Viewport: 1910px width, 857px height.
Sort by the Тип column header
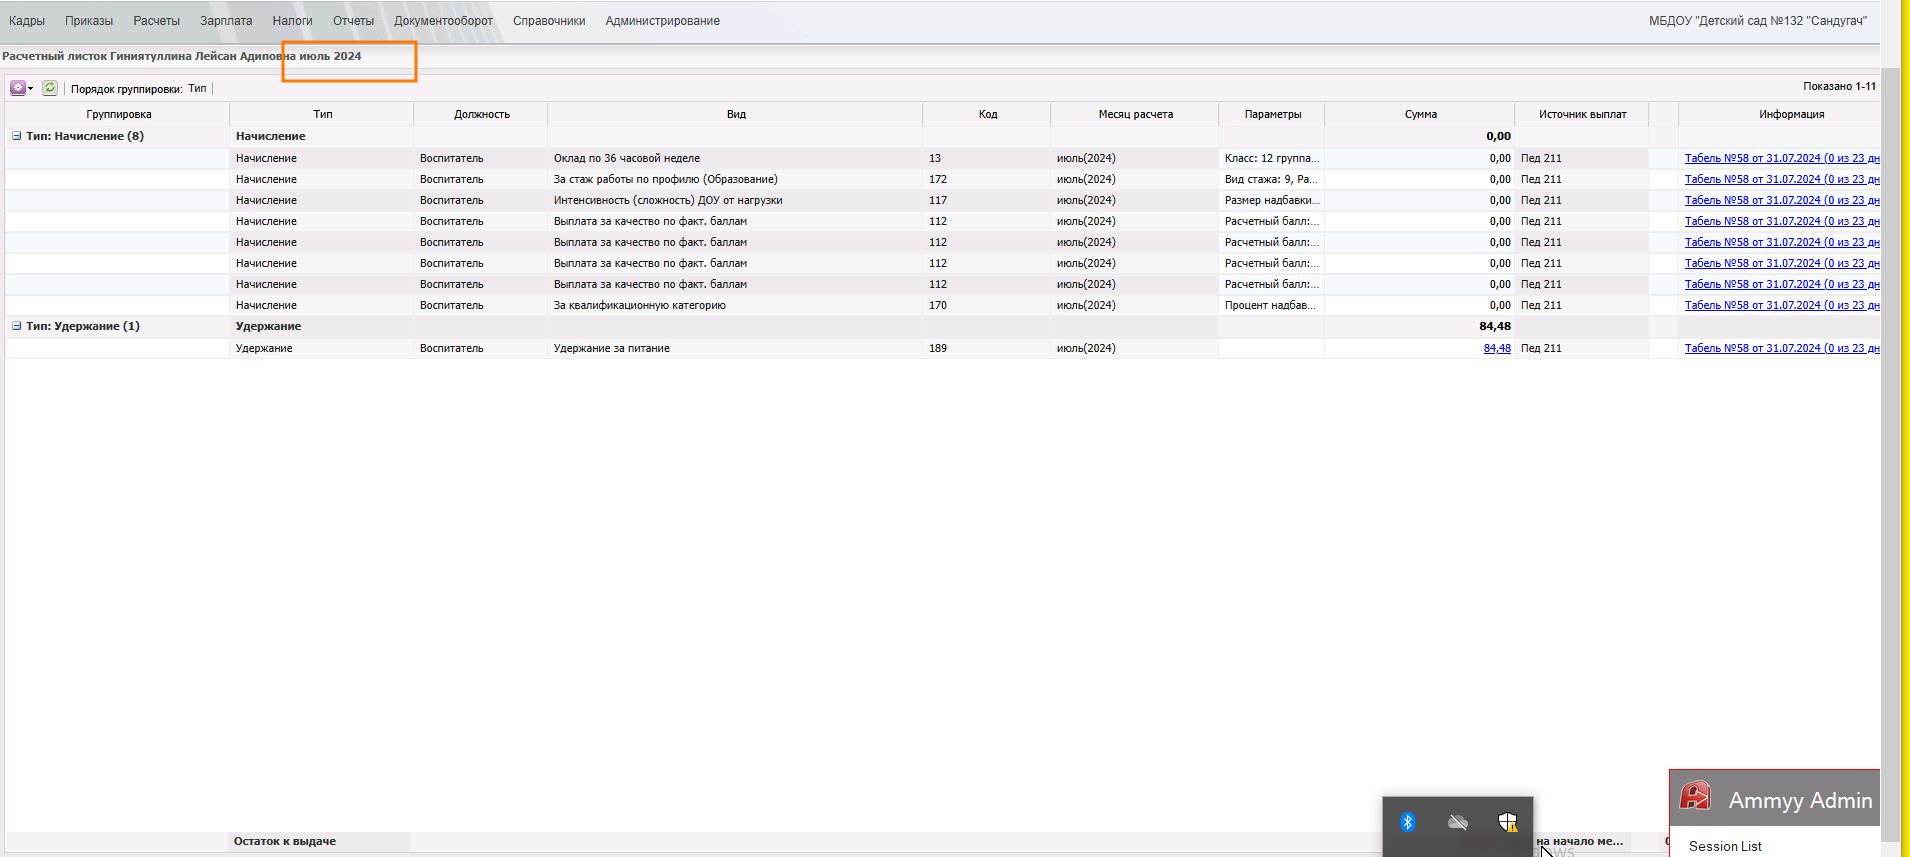pos(322,114)
